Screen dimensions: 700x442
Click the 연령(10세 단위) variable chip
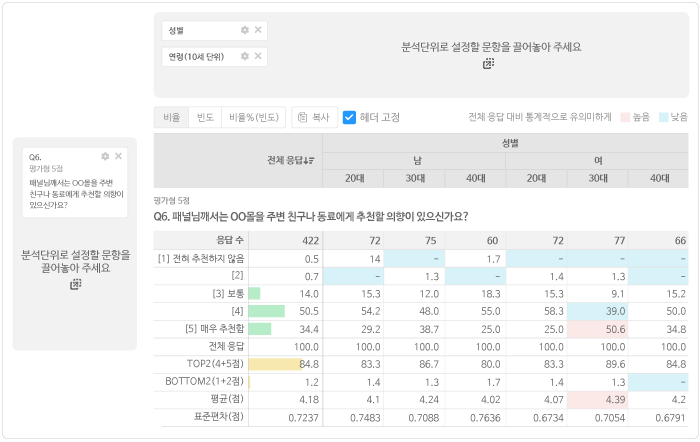point(214,57)
